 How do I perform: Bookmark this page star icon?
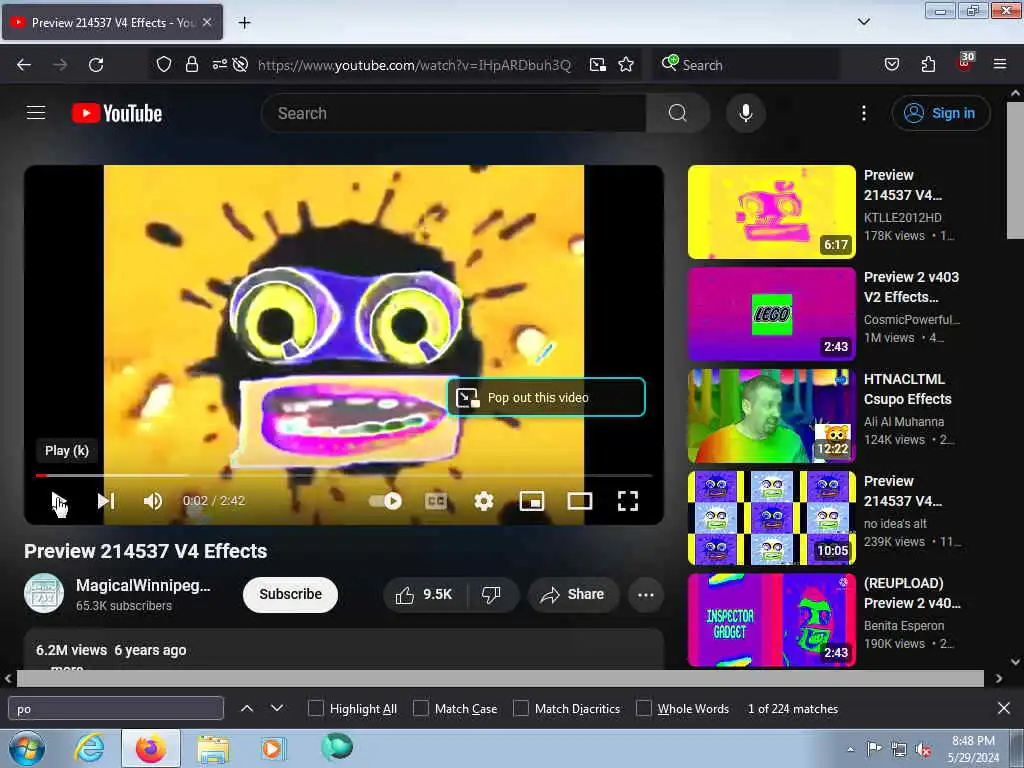pyautogui.click(x=626, y=65)
